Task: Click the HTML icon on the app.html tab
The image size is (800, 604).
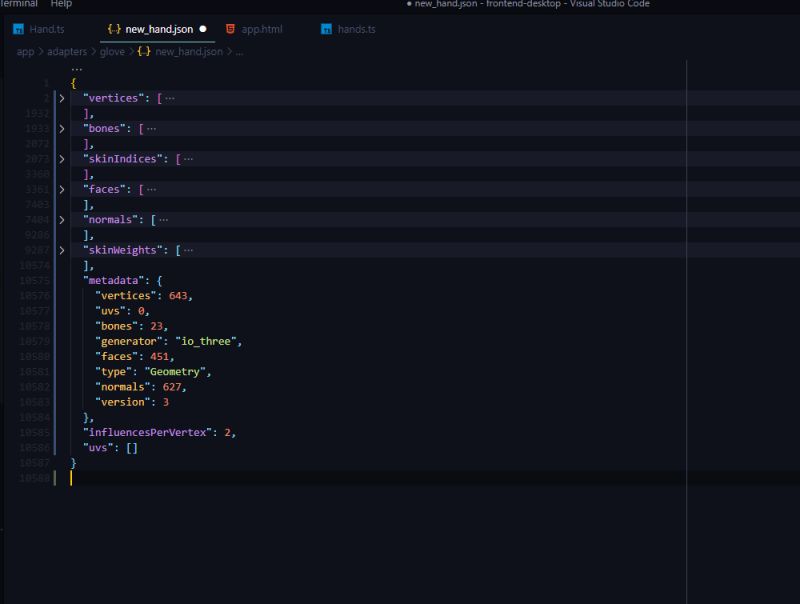Action: tap(231, 30)
